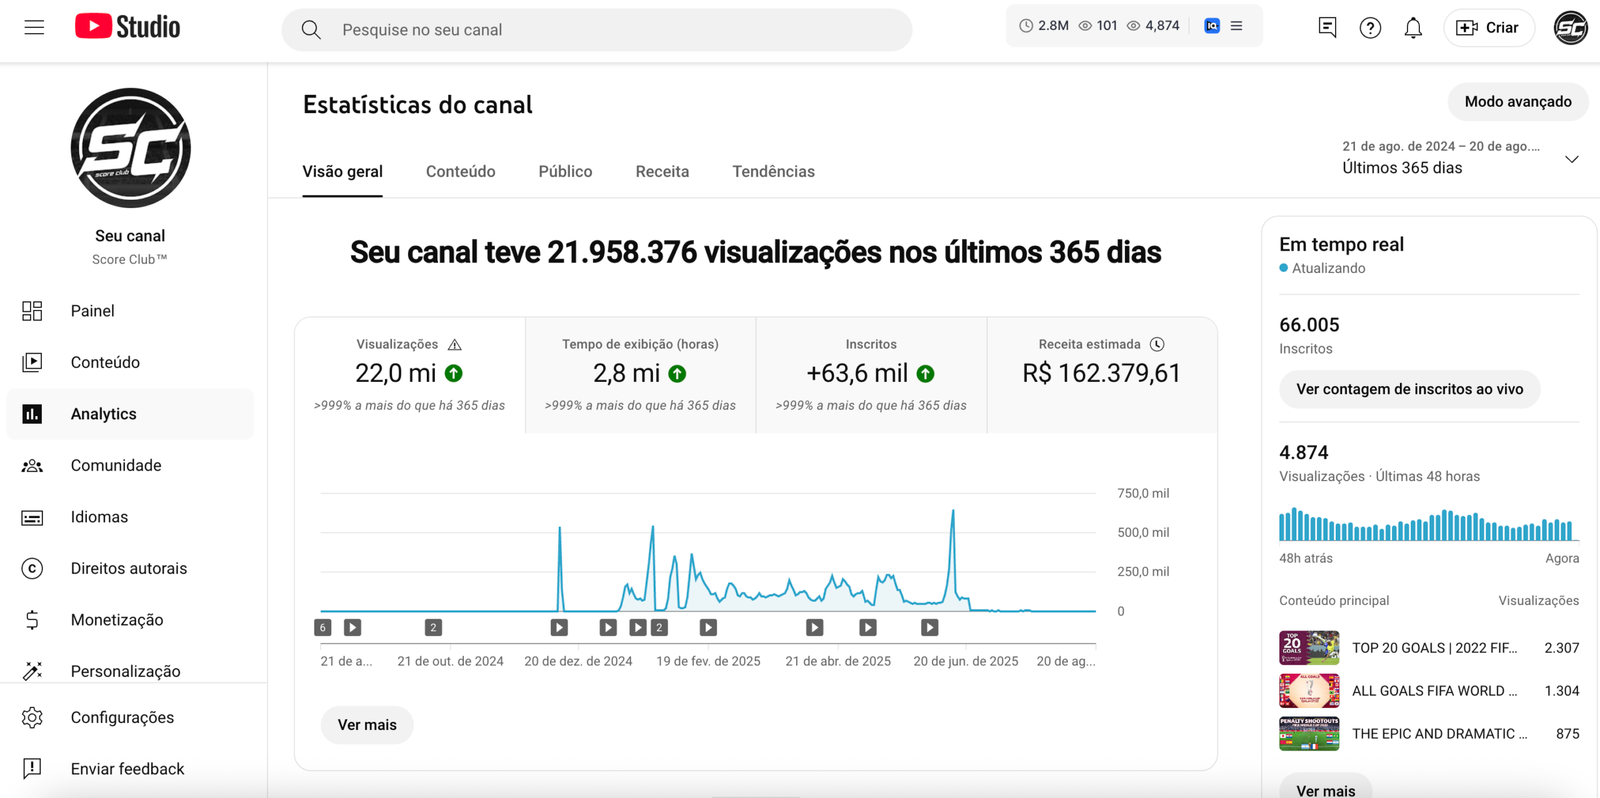Viewport: 1600px width, 798px height.
Task: Click the Analytics bar chart icon
Action: (32, 414)
